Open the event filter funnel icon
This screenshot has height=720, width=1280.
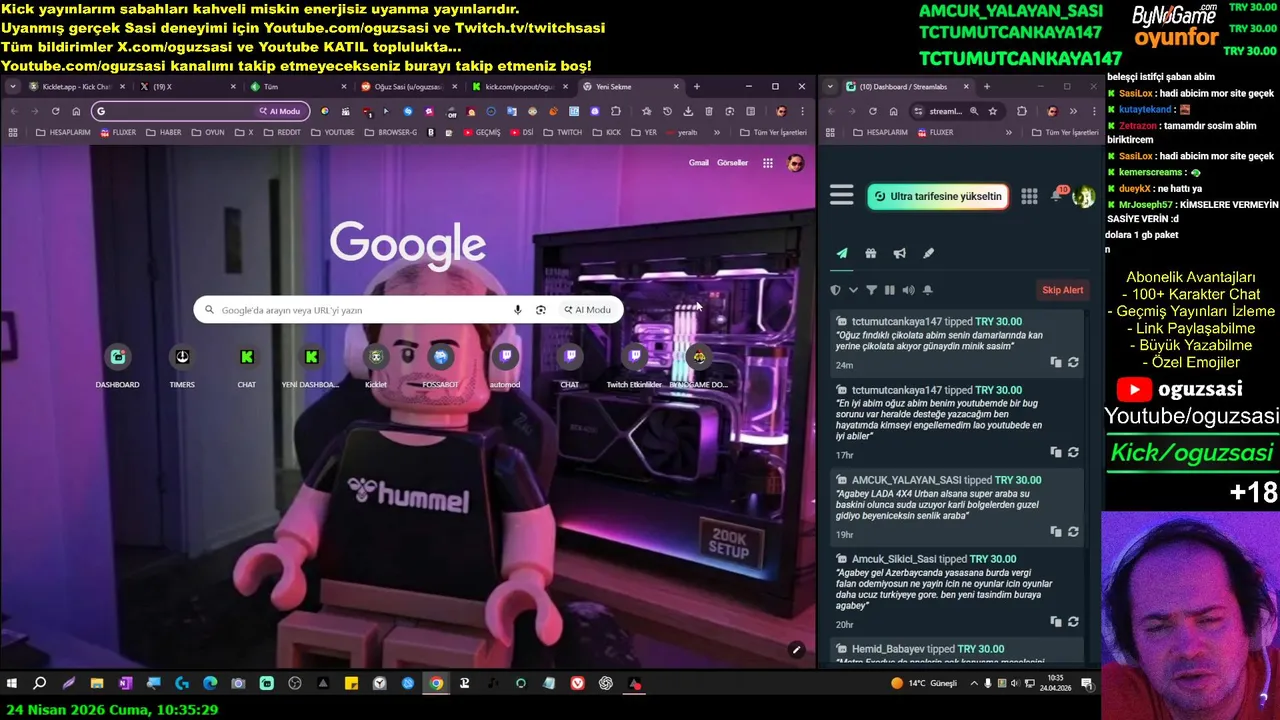tap(871, 290)
